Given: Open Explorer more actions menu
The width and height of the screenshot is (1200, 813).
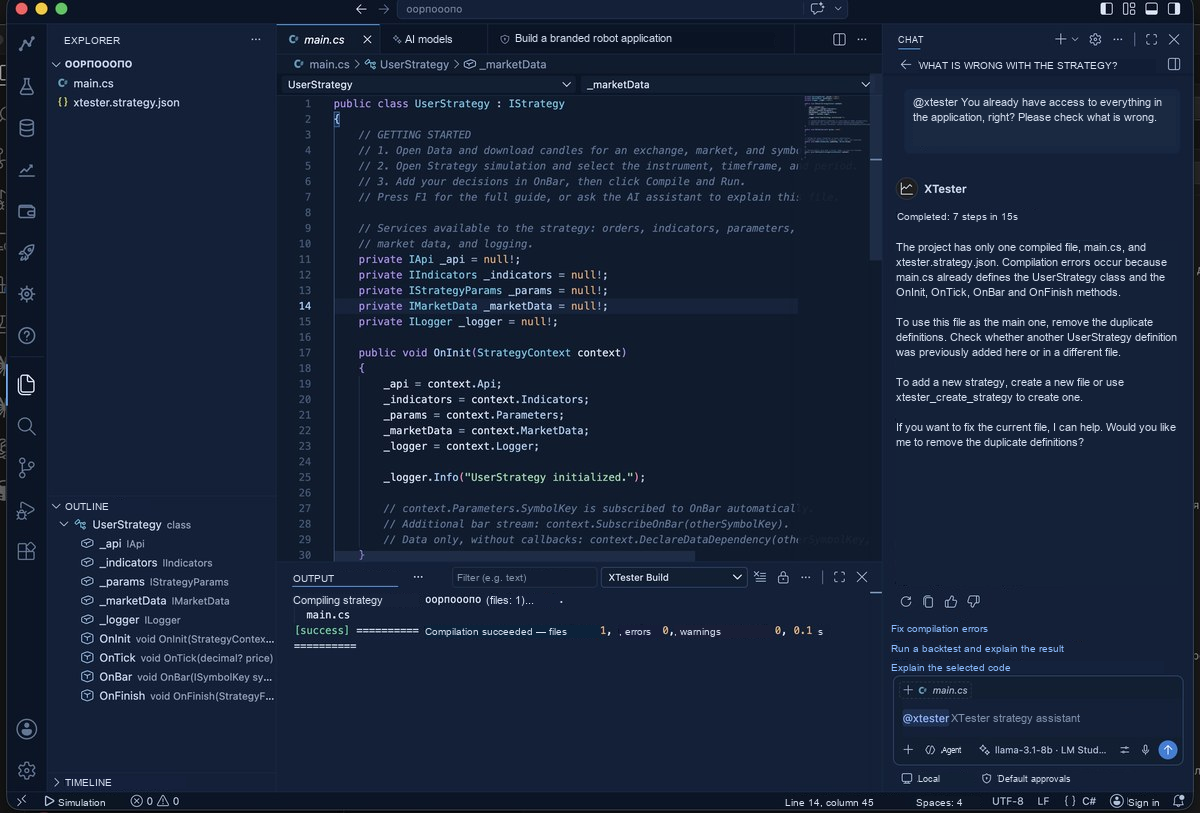Looking at the screenshot, I should pyautogui.click(x=256, y=39).
